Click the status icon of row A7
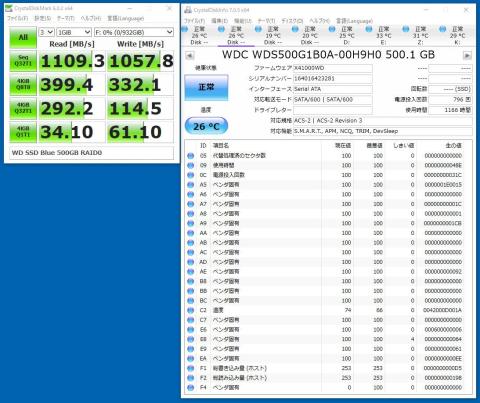 pyautogui.click(x=191, y=204)
